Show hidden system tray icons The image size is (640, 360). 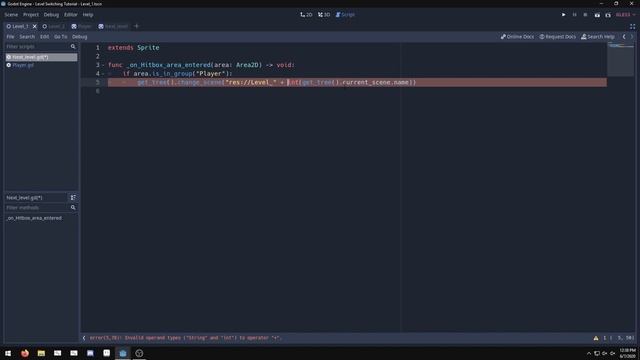coord(589,353)
